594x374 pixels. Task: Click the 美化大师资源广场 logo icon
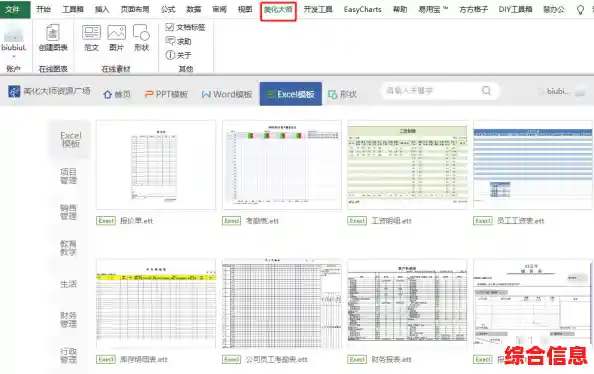(14, 92)
